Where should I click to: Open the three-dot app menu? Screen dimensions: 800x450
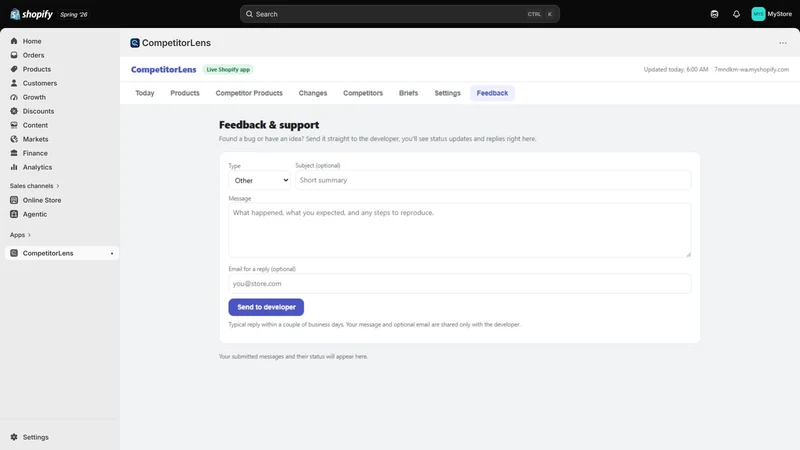783,43
